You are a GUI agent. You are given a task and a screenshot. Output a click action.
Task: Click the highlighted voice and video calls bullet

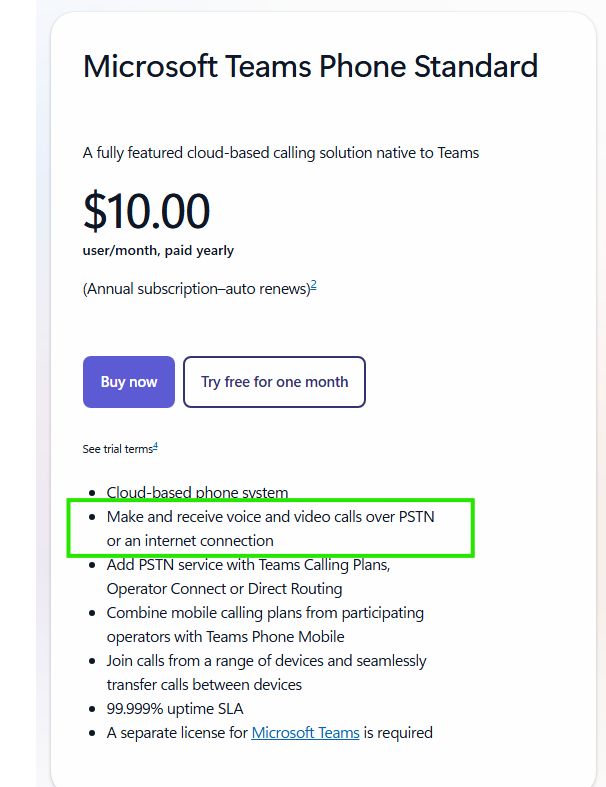[270, 528]
